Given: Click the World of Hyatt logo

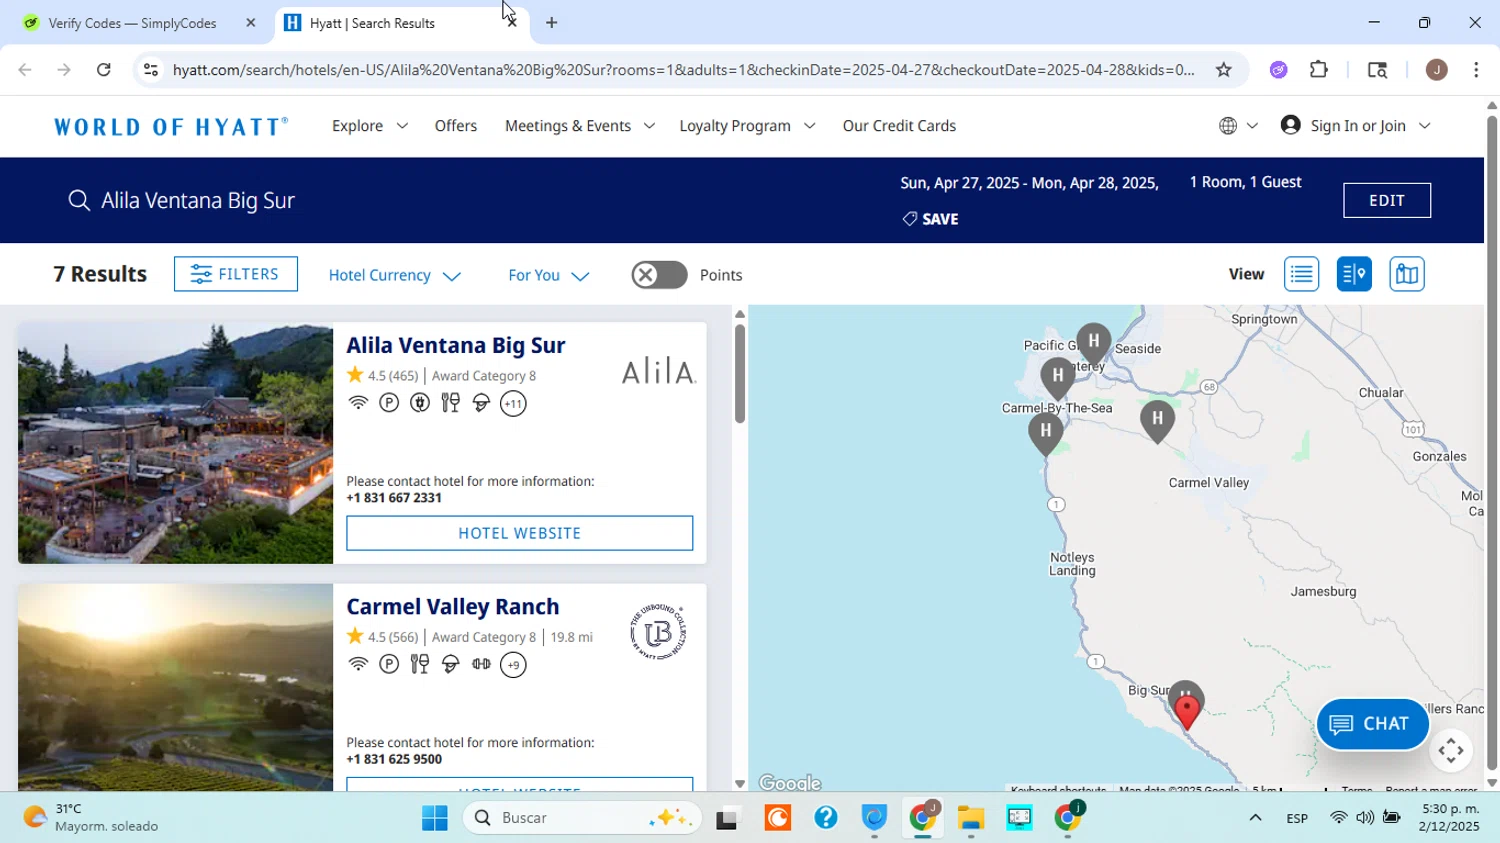Looking at the screenshot, I should coord(171,127).
